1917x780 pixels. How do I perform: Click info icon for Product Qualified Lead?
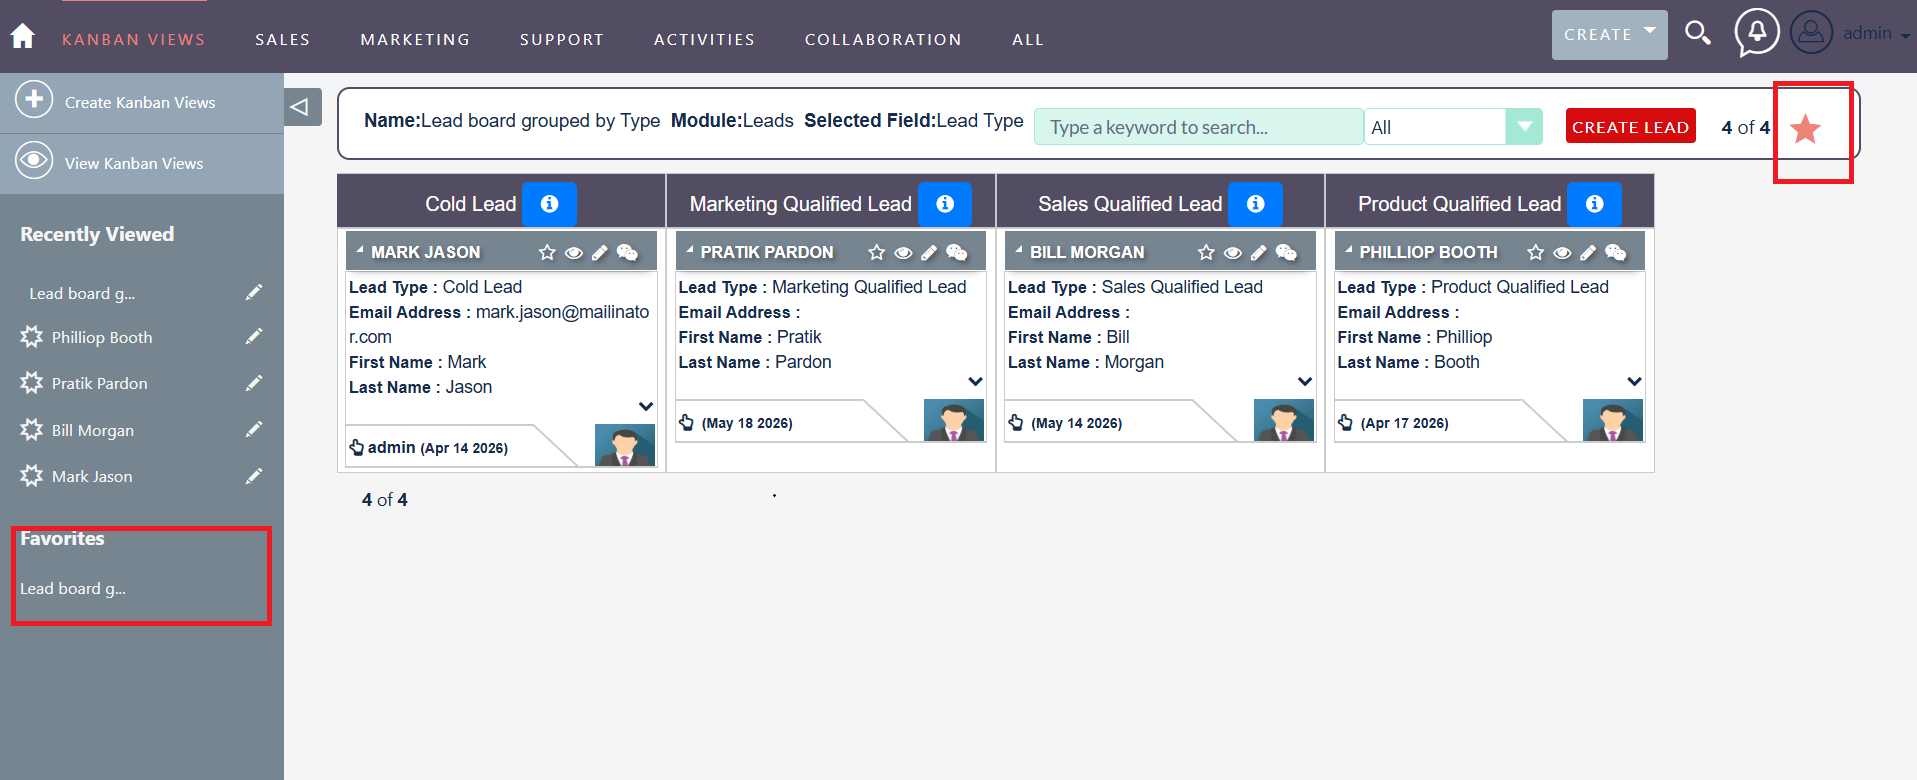pos(1594,204)
